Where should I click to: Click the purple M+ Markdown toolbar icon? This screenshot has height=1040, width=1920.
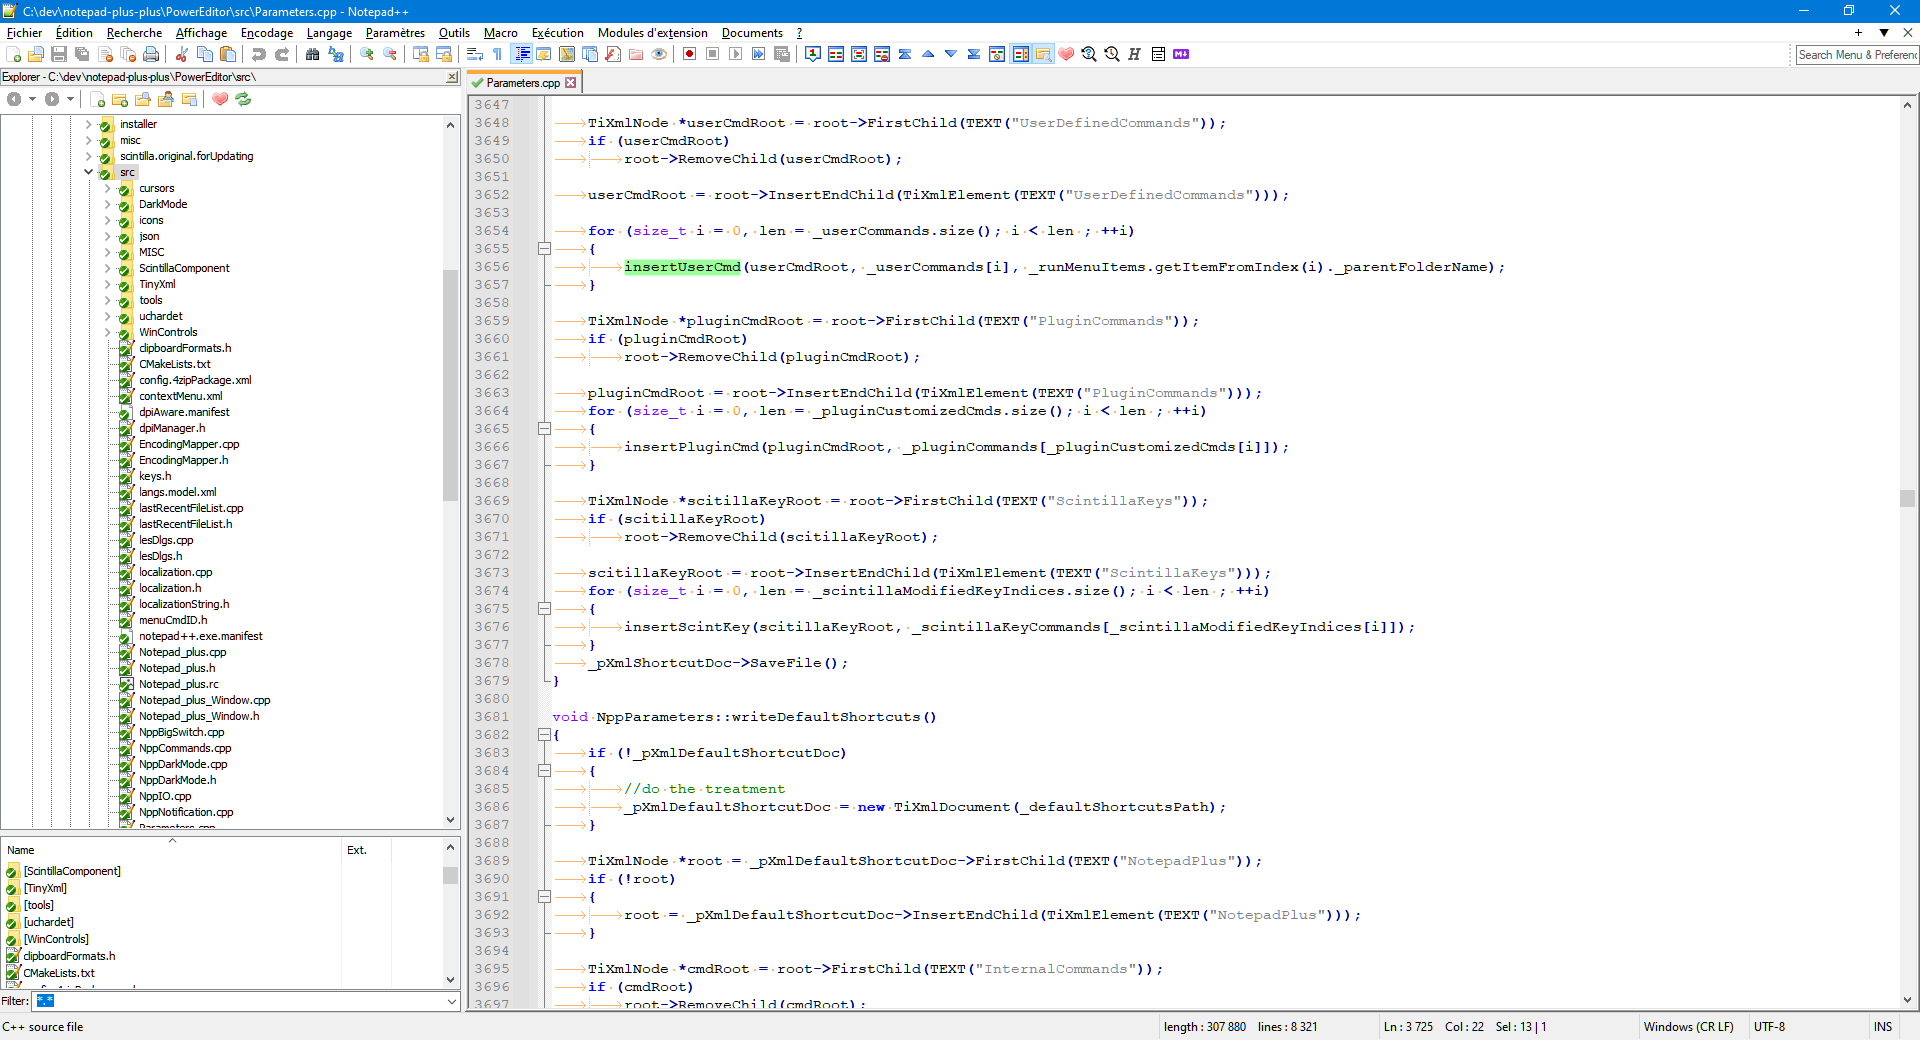coord(1181,54)
